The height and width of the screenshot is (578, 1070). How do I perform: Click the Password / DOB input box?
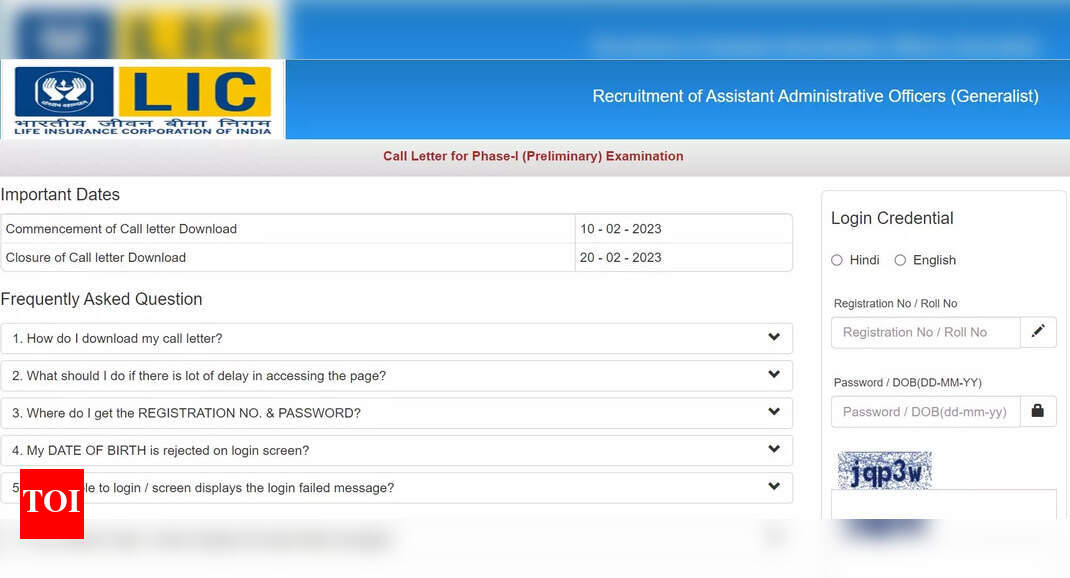[925, 410]
